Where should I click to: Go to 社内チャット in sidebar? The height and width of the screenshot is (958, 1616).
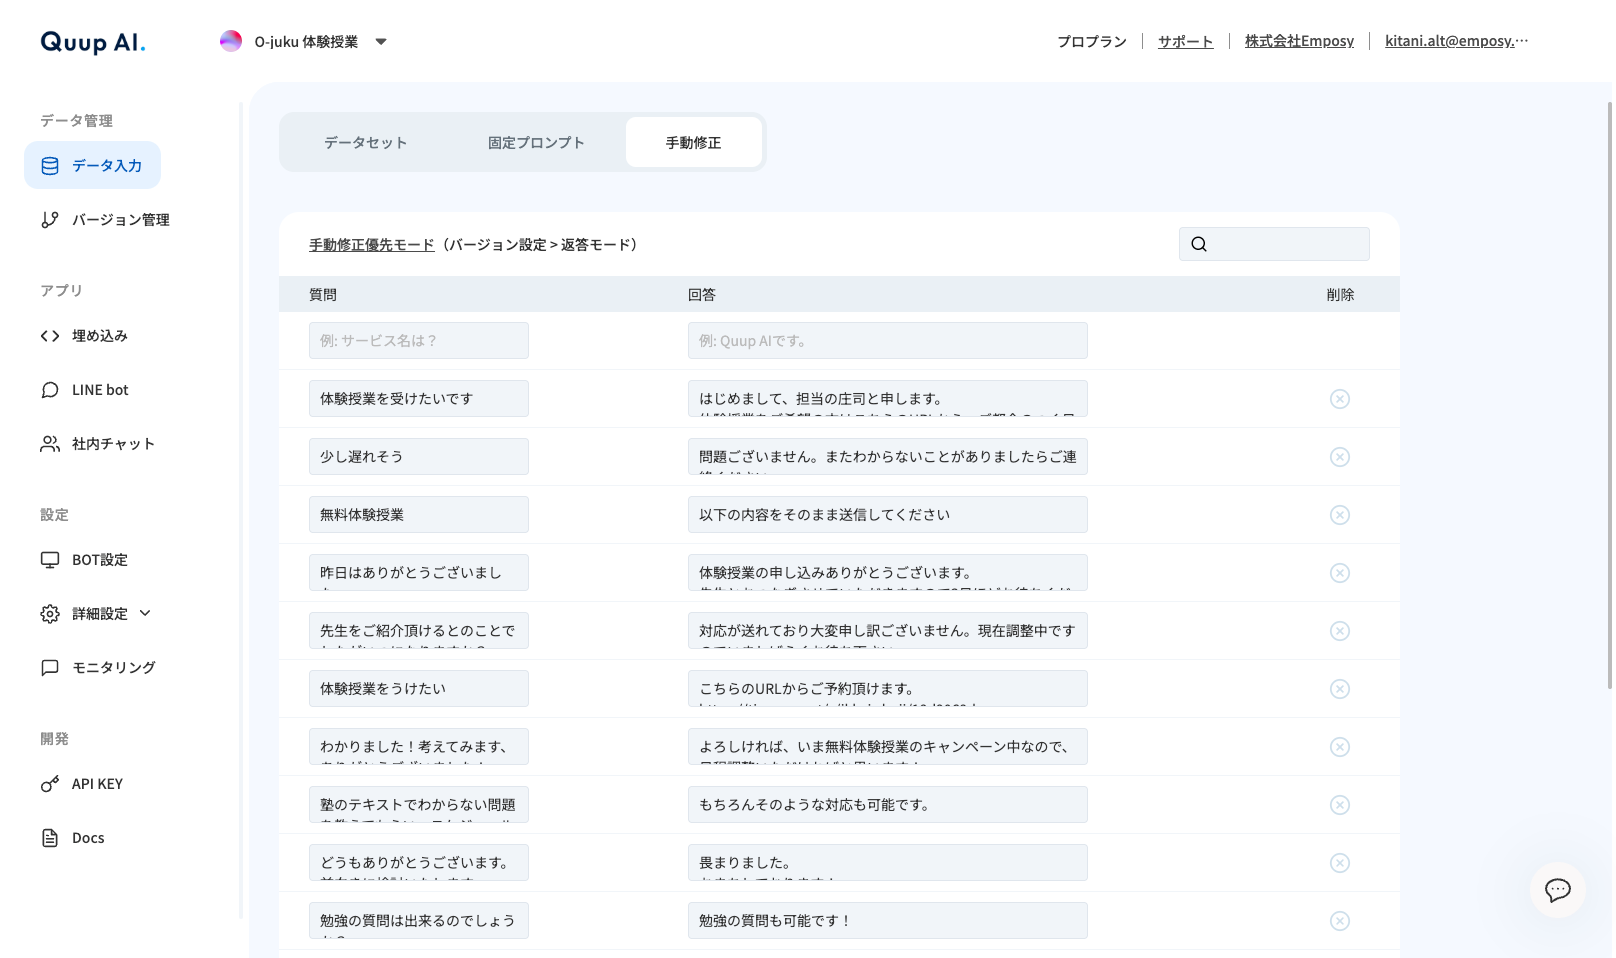[x=112, y=444]
